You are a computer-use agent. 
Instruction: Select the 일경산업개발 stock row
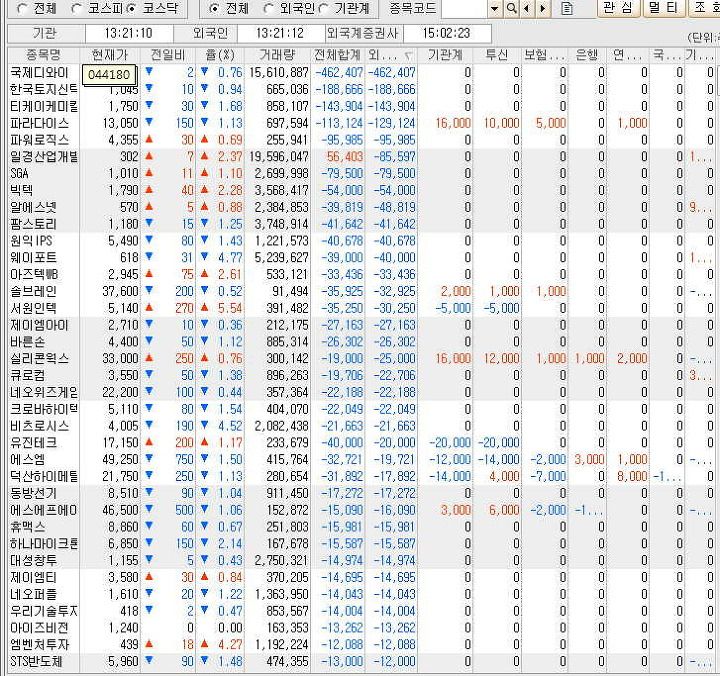(360, 157)
